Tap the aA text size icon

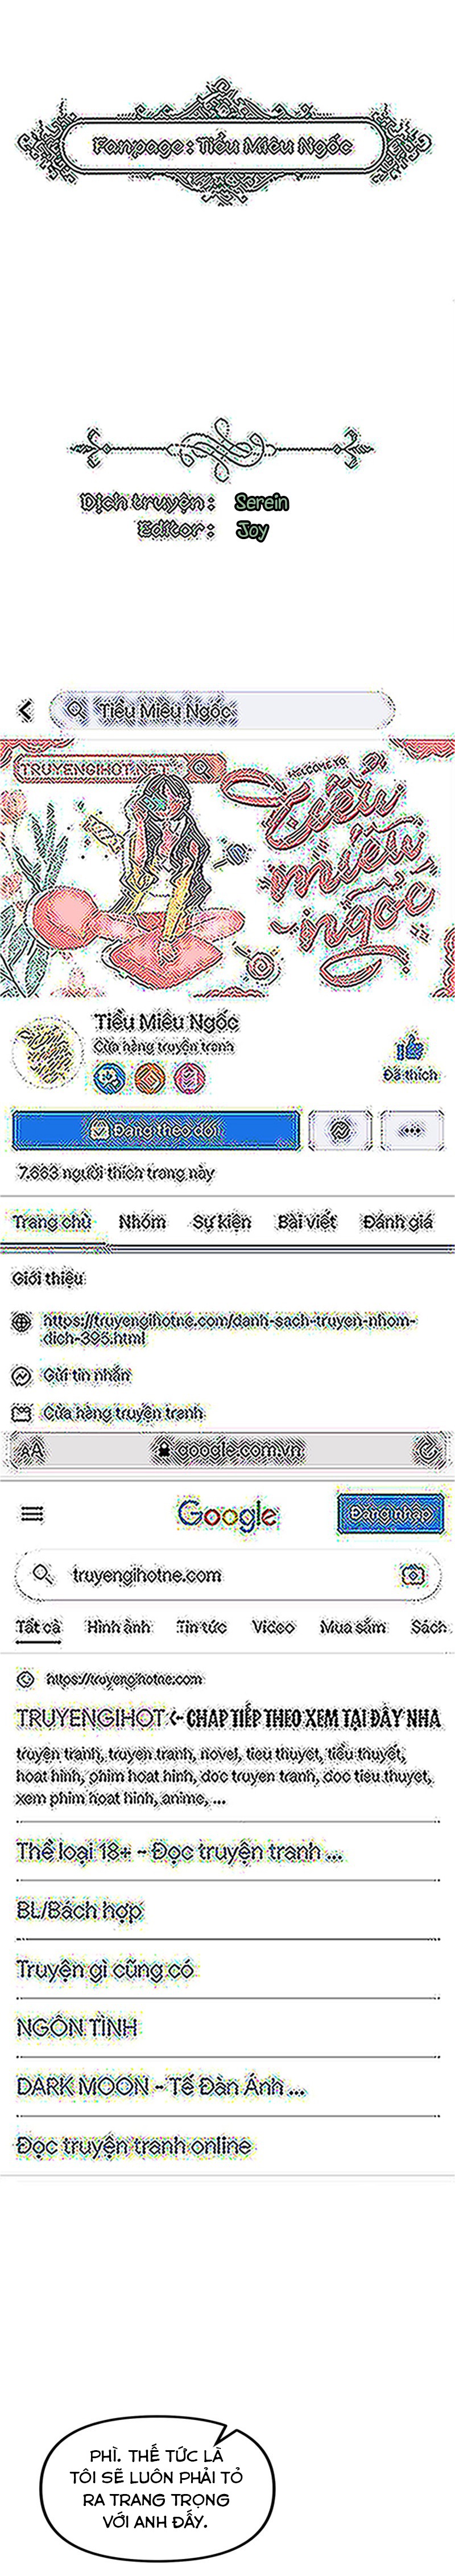click(32, 1450)
